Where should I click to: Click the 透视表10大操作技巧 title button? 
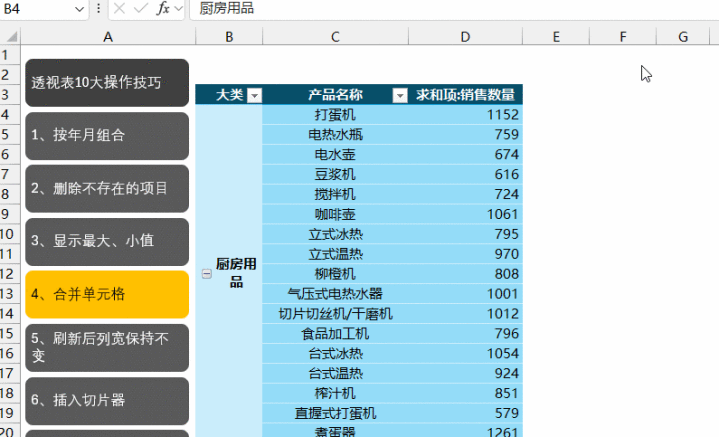[x=107, y=83]
